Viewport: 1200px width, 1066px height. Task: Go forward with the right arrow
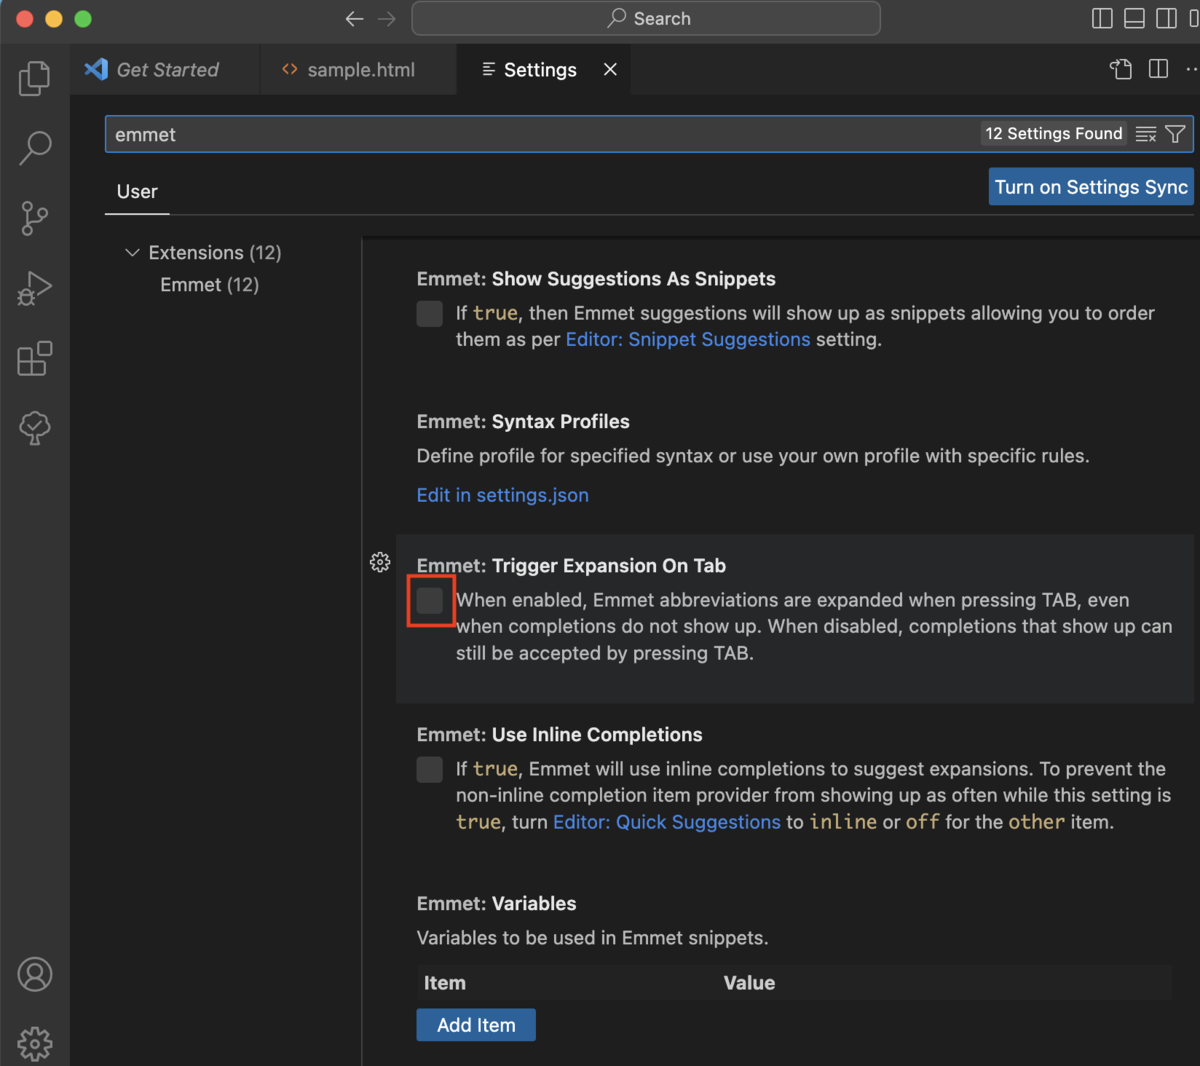point(387,18)
